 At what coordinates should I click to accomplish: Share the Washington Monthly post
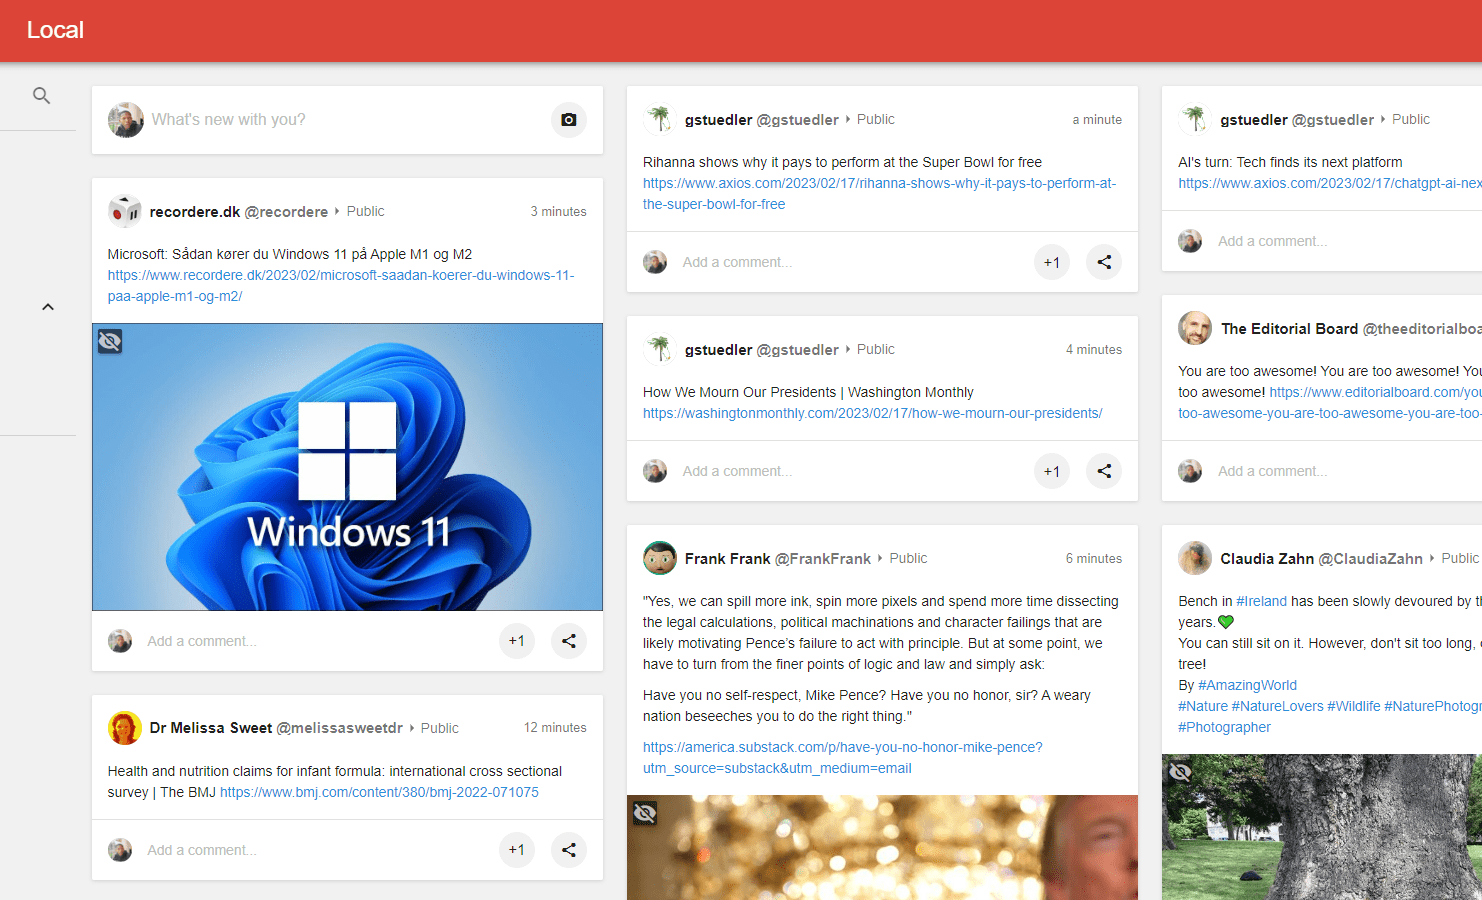coord(1103,471)
